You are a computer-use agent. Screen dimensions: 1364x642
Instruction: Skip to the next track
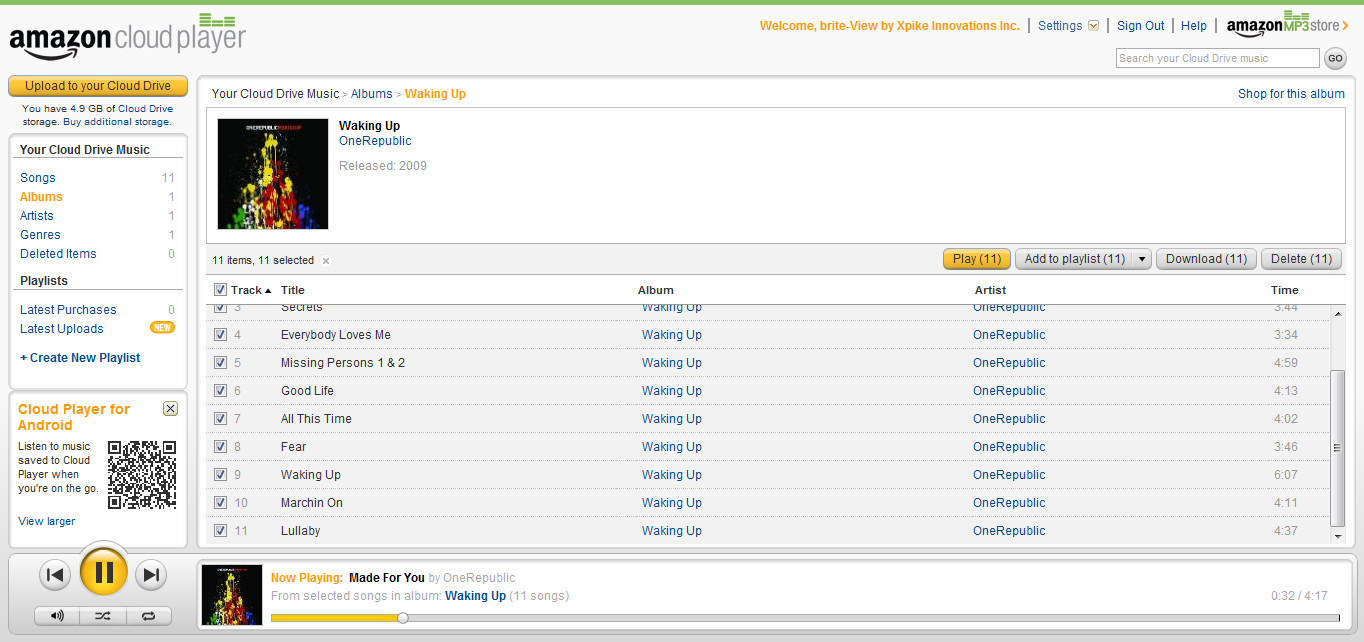point(151,574)
